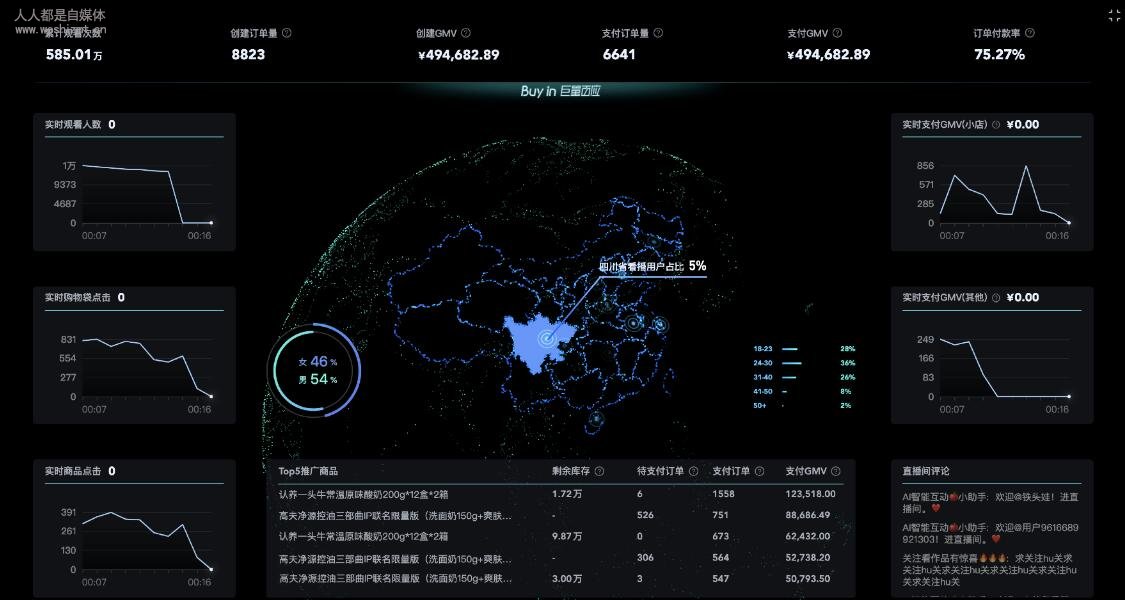Select product row with GMV 52,738.20
Image resolution: width=1125 pixels, height=600 pixels.
point(561,558)
